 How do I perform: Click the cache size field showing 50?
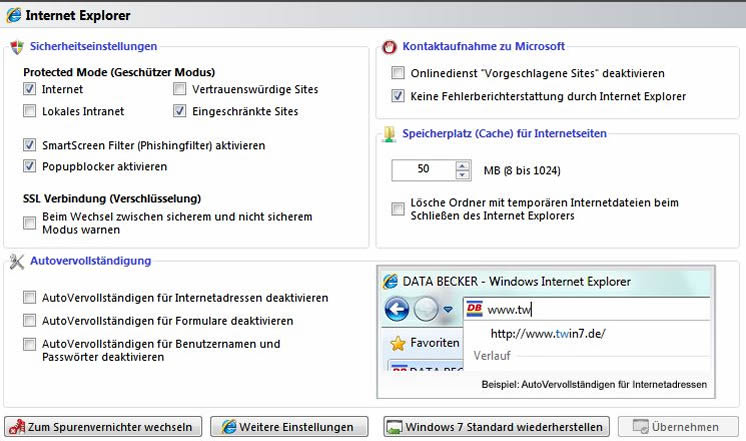(423, 170)
